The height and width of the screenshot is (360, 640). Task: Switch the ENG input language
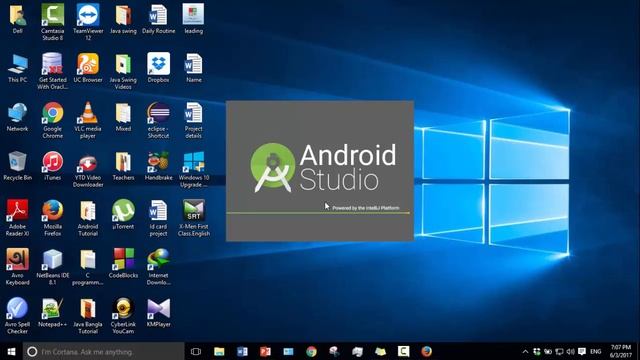tap(596, 351)
